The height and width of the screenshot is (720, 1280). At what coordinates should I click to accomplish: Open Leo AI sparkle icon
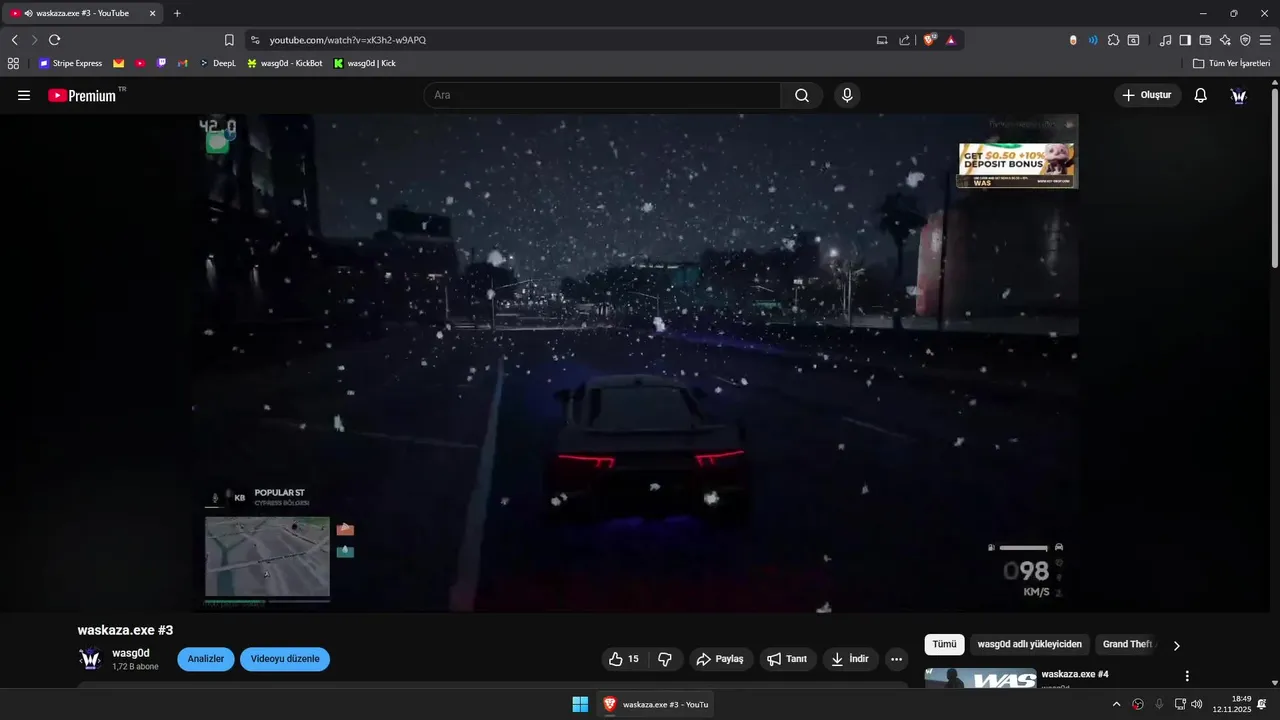1225,40
